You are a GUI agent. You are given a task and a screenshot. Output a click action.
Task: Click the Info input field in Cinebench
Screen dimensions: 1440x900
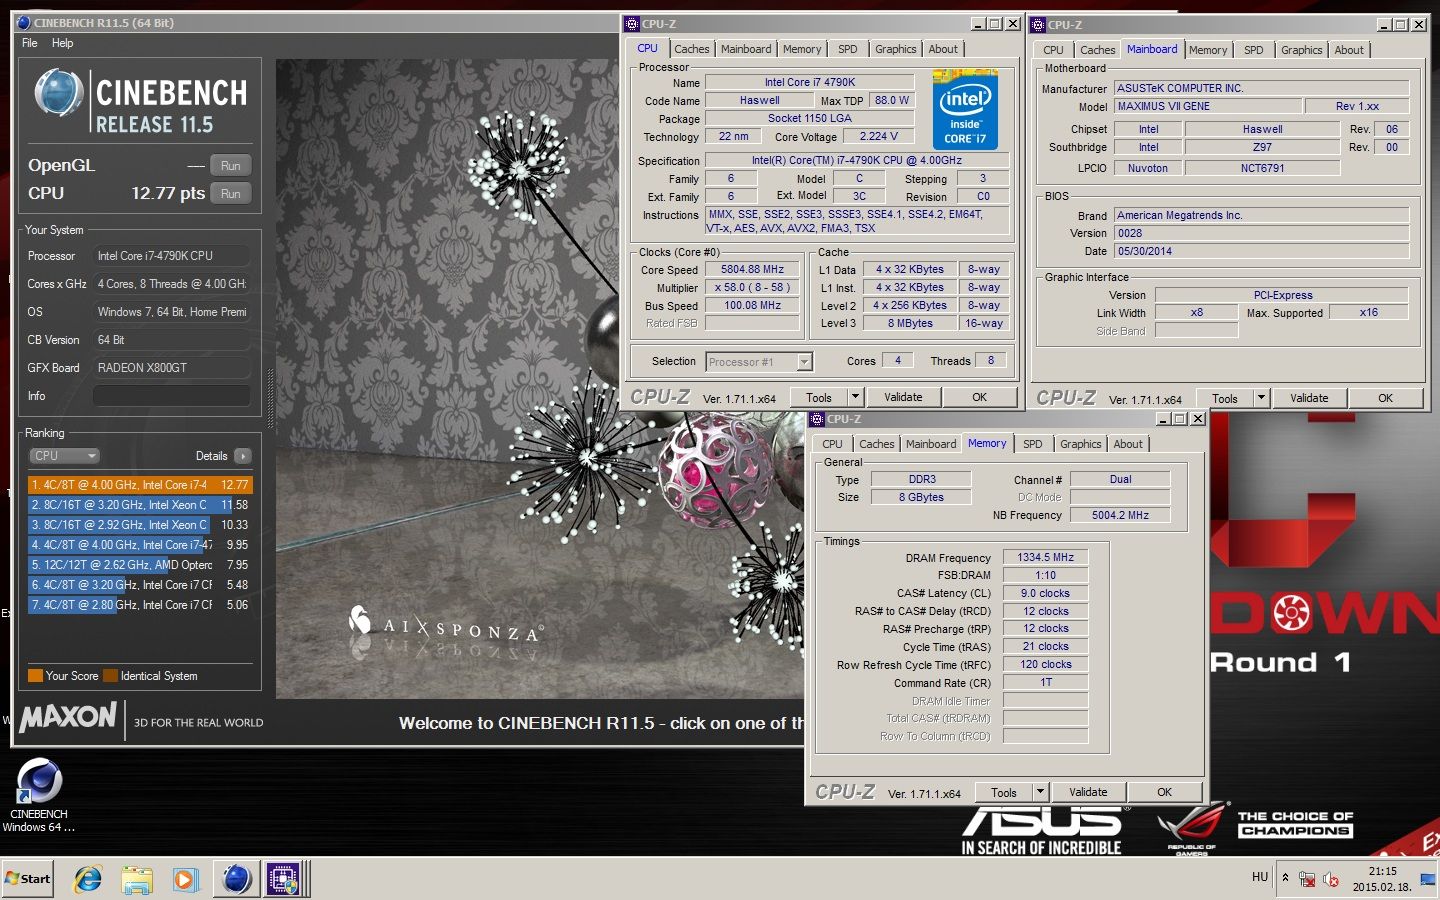point(171,396)
